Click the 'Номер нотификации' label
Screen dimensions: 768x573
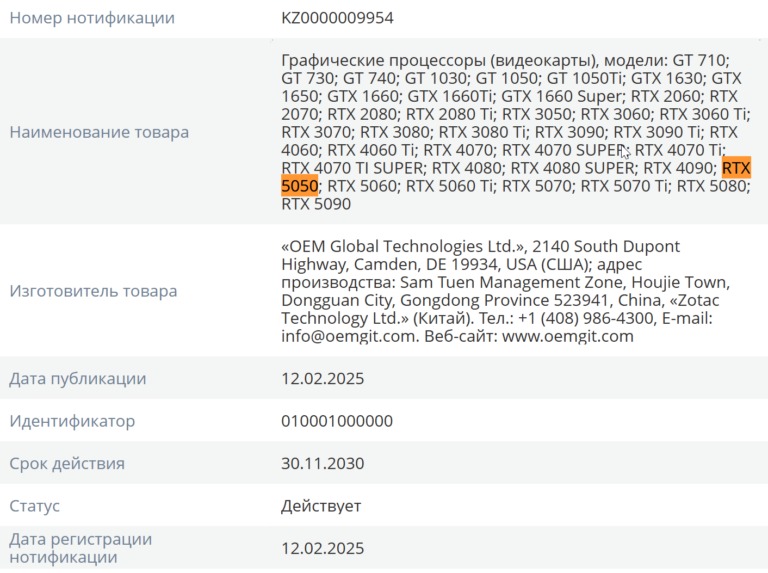pyautogui.click(x=92, y=18)
